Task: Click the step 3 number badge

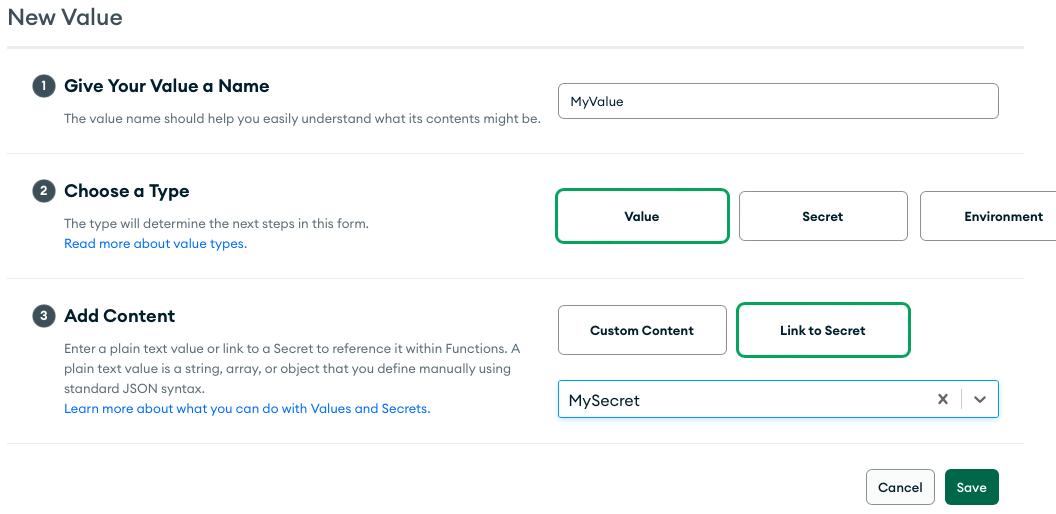Action: click(x=43, y=316)
